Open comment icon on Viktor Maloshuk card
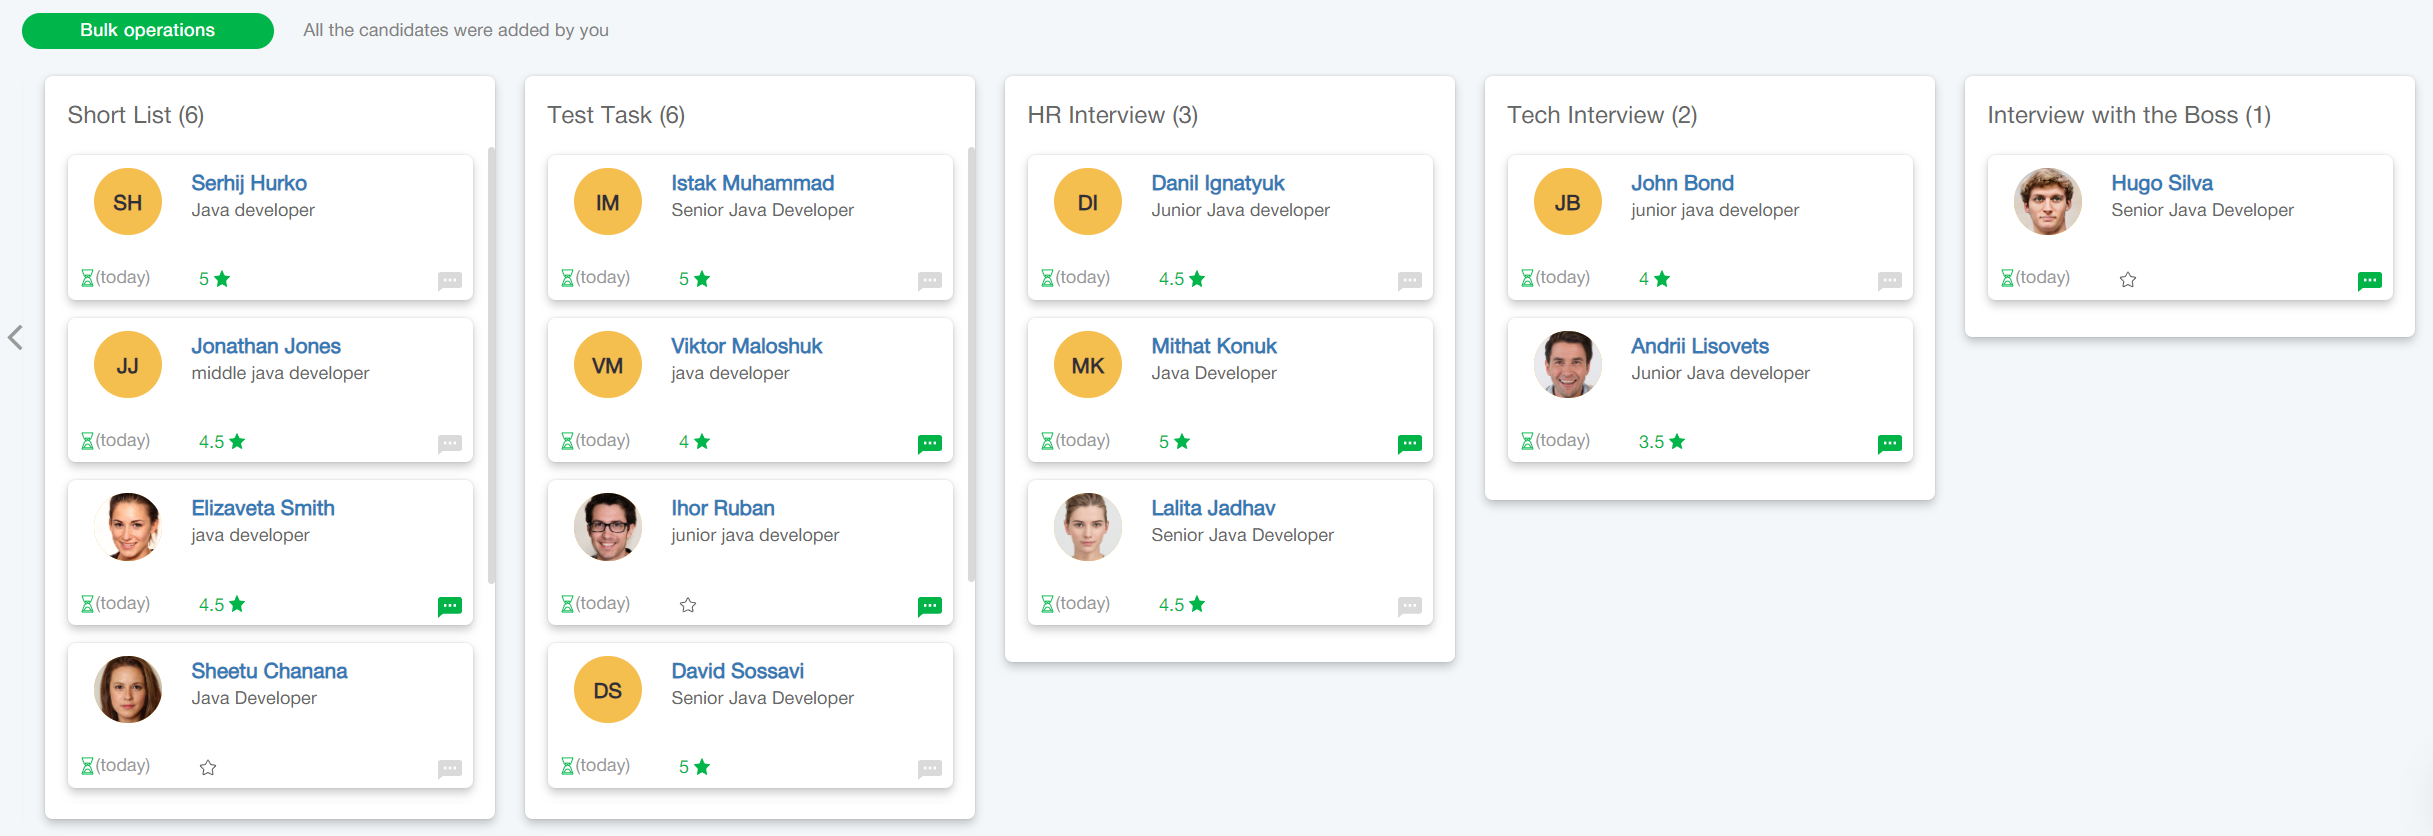The image size is (2433, 836). 930,443
